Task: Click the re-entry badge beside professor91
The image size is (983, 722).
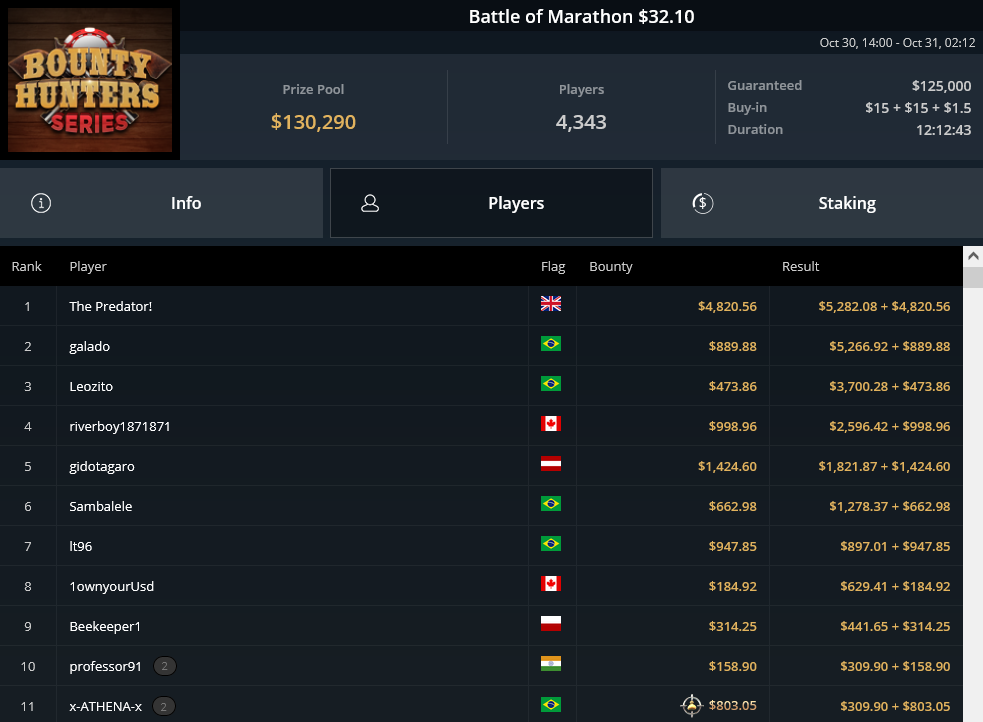Action: pos(165,666)
